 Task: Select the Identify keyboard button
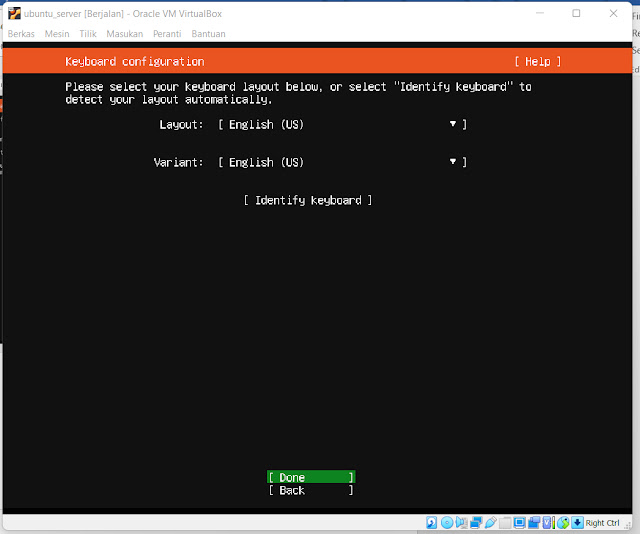pos(308,200)
